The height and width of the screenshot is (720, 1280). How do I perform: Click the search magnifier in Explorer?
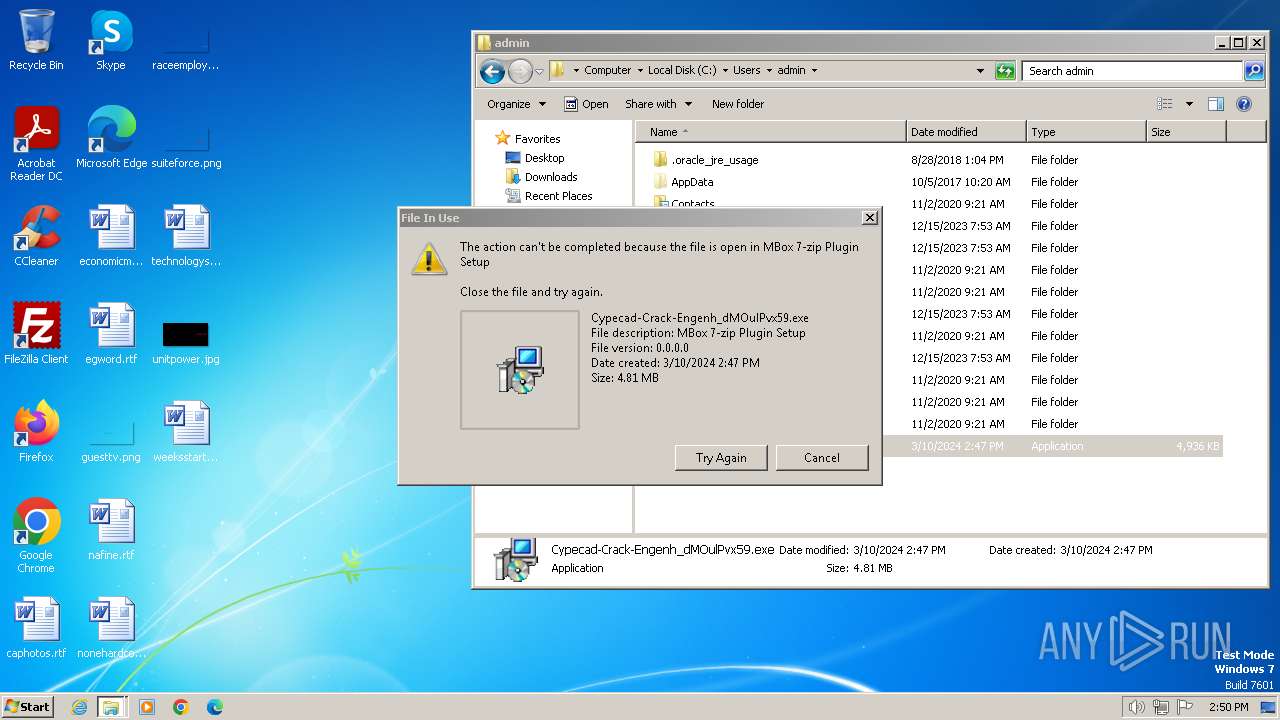[x=1254, y=71]
